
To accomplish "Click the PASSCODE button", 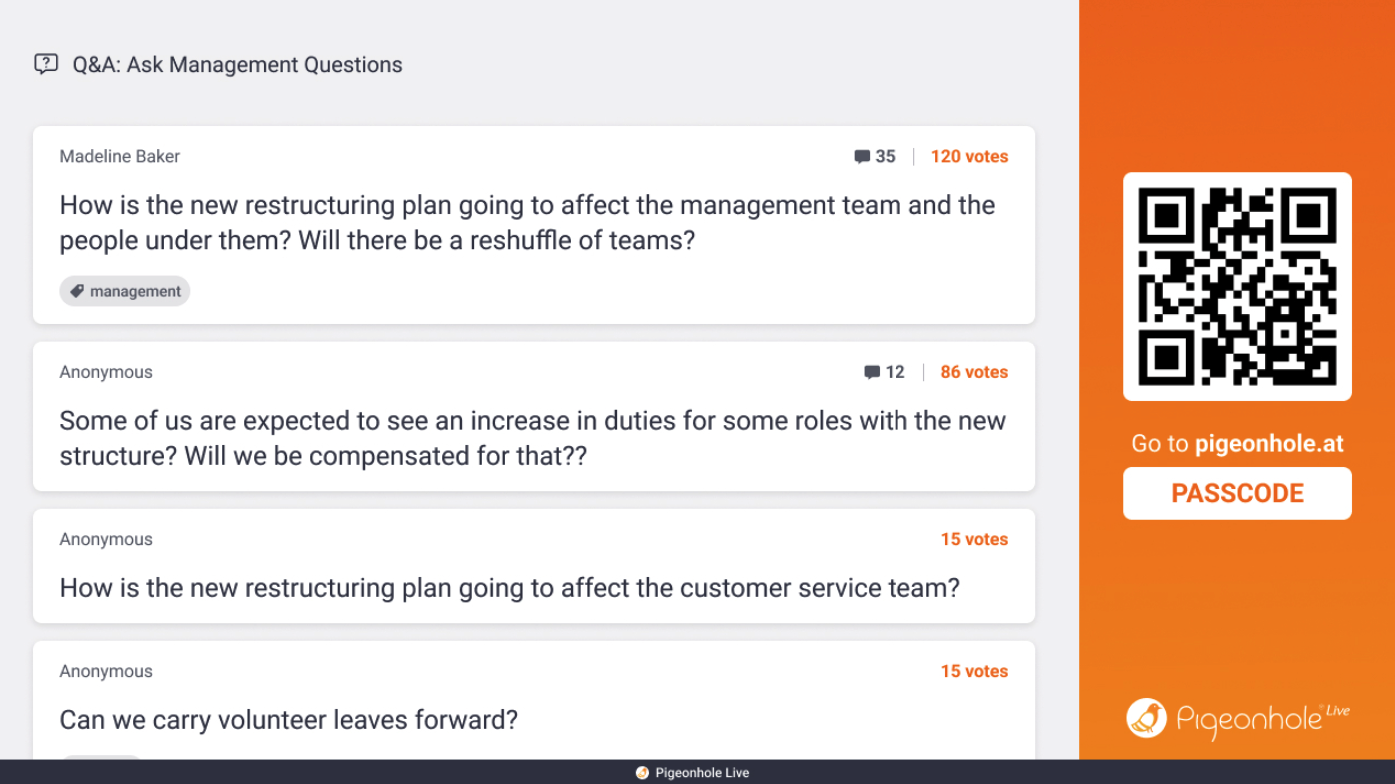I will pos(1237,494).
